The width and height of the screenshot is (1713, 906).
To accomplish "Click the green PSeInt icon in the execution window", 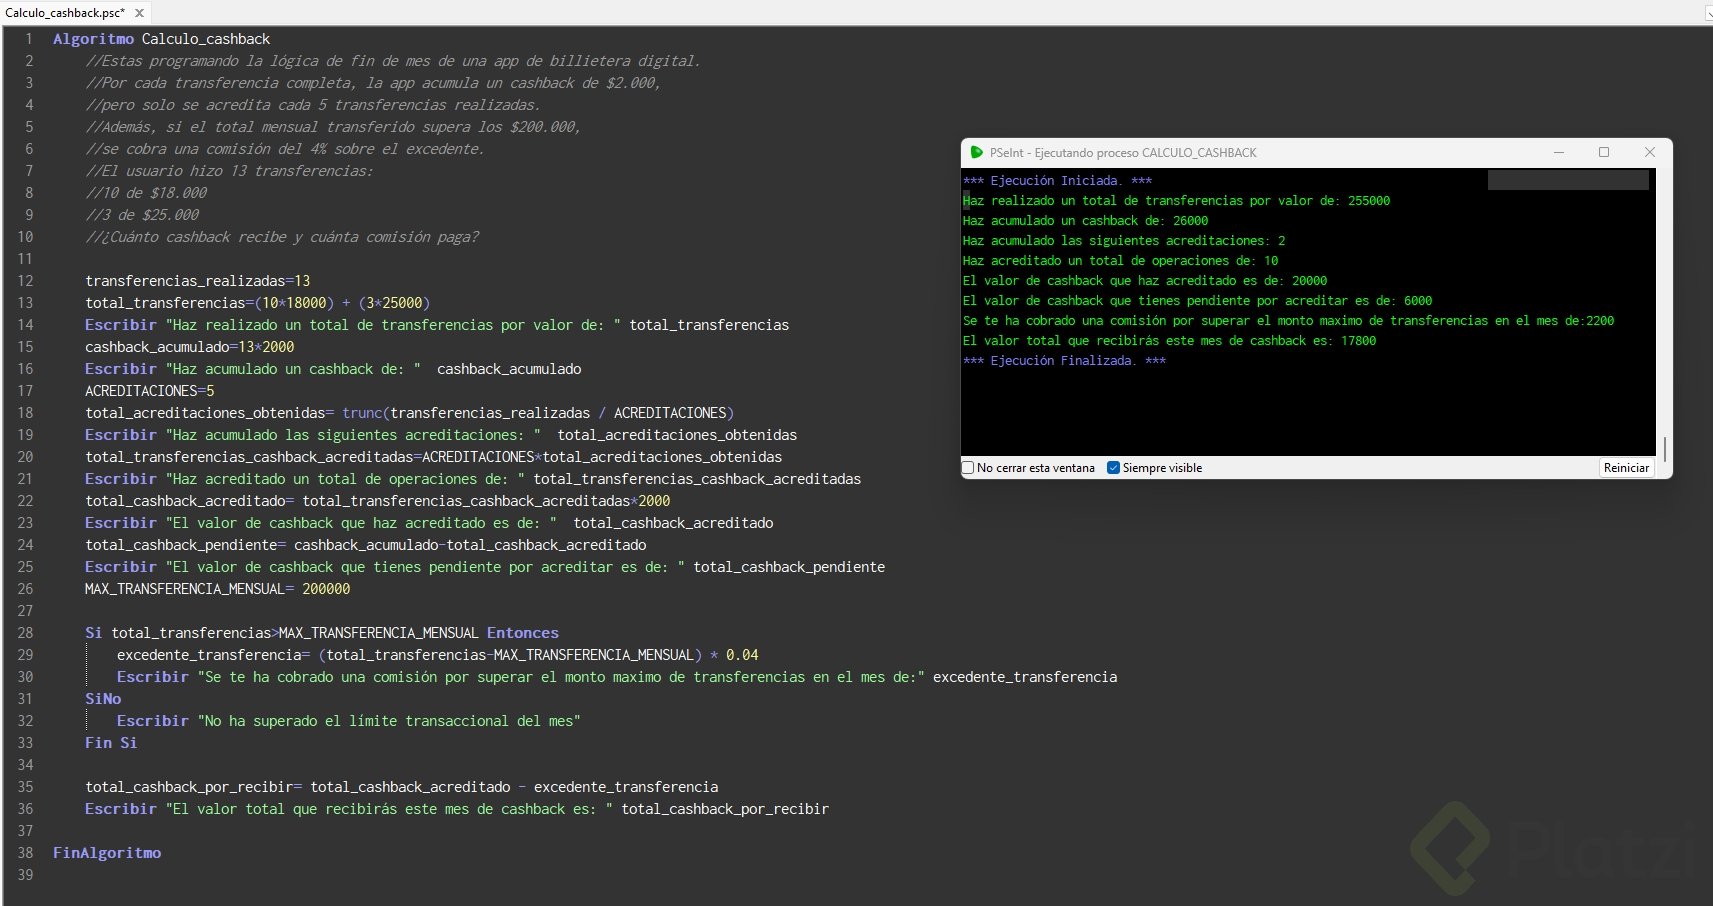I will coord(976,152).
